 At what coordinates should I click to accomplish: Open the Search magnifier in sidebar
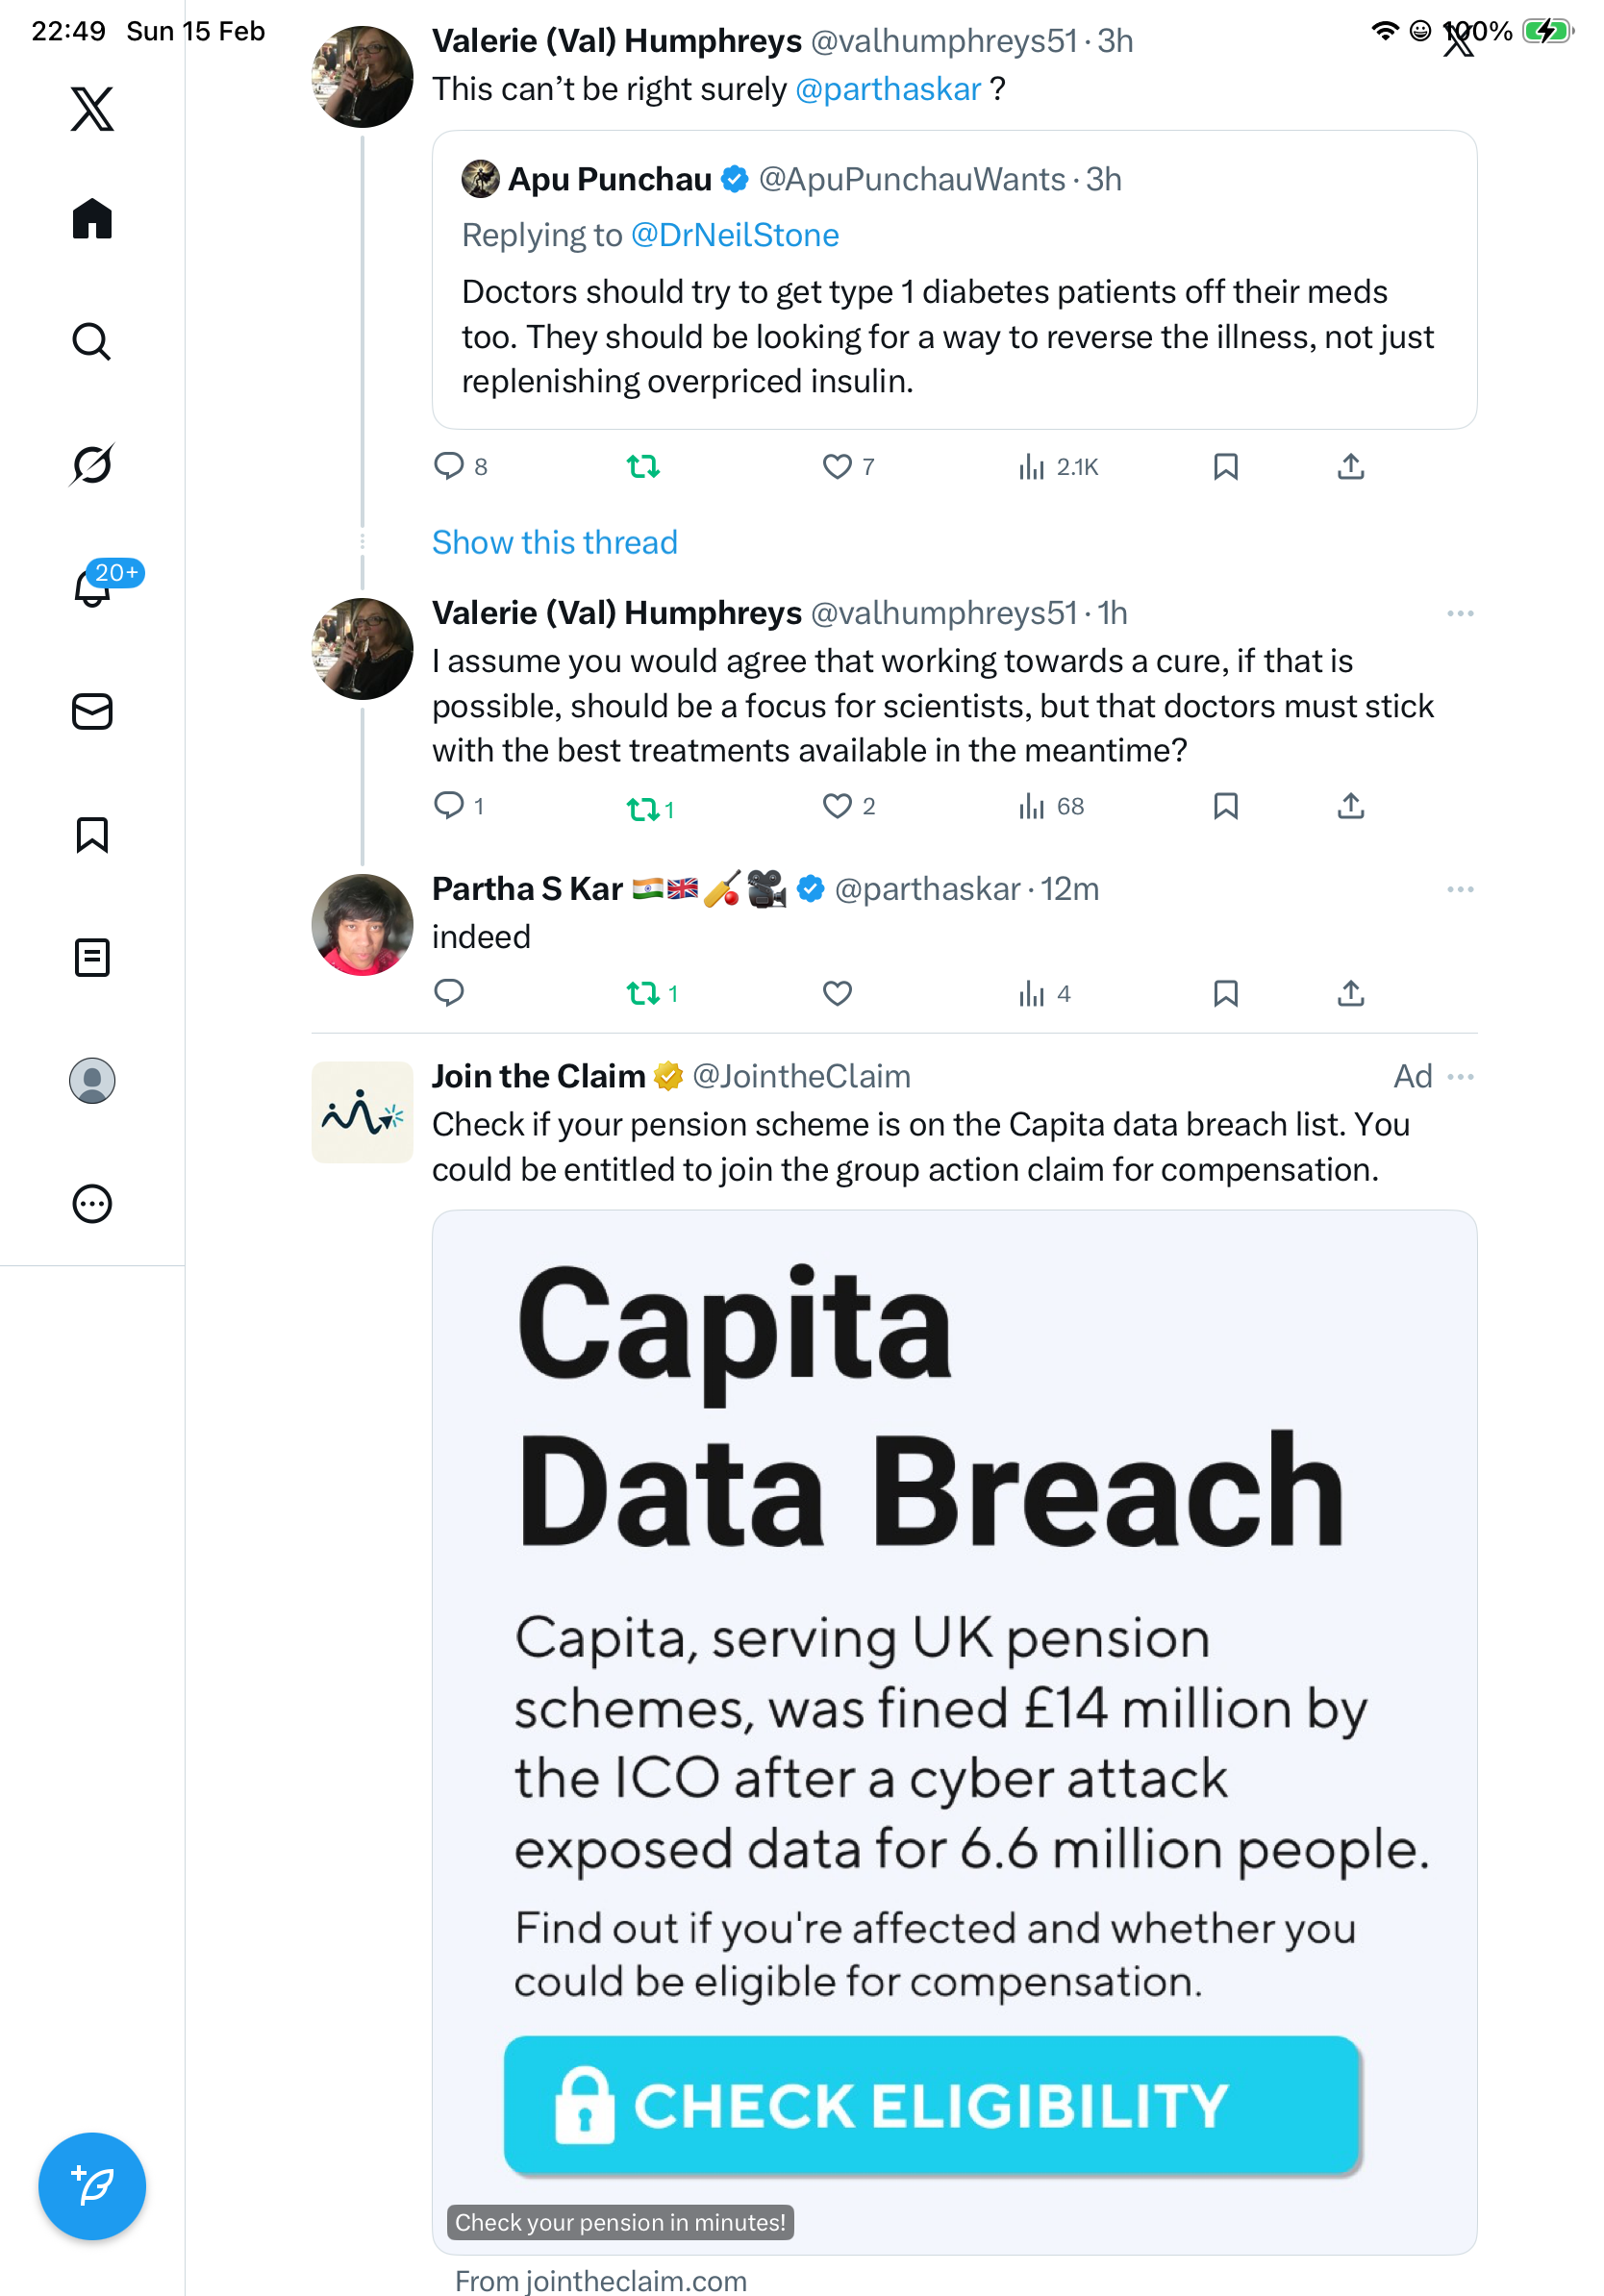[x=92, y=342]
